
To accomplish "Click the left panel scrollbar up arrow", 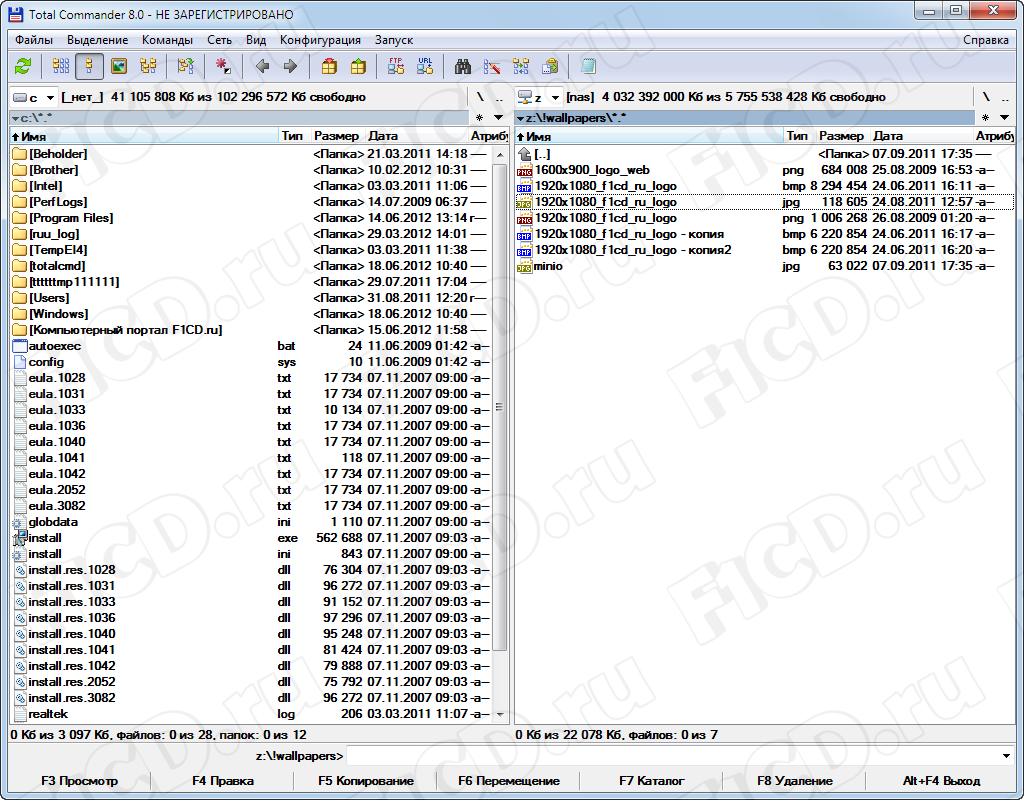I will point(500,155).
